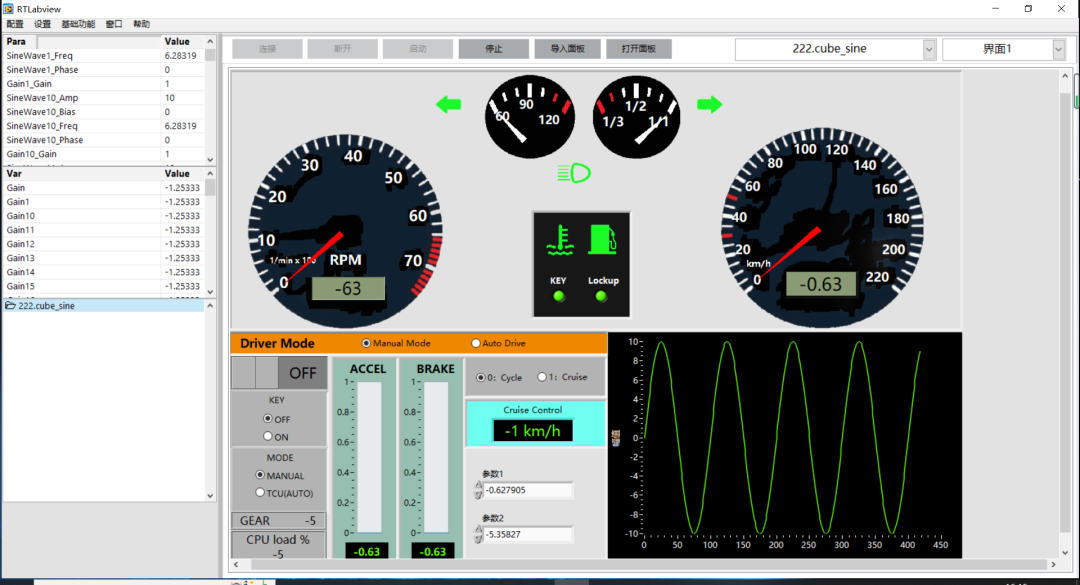The height and width of the screenshot is (585, 1080).
Task: Click the fuel level gauge
Action: [x=636, y=116]
